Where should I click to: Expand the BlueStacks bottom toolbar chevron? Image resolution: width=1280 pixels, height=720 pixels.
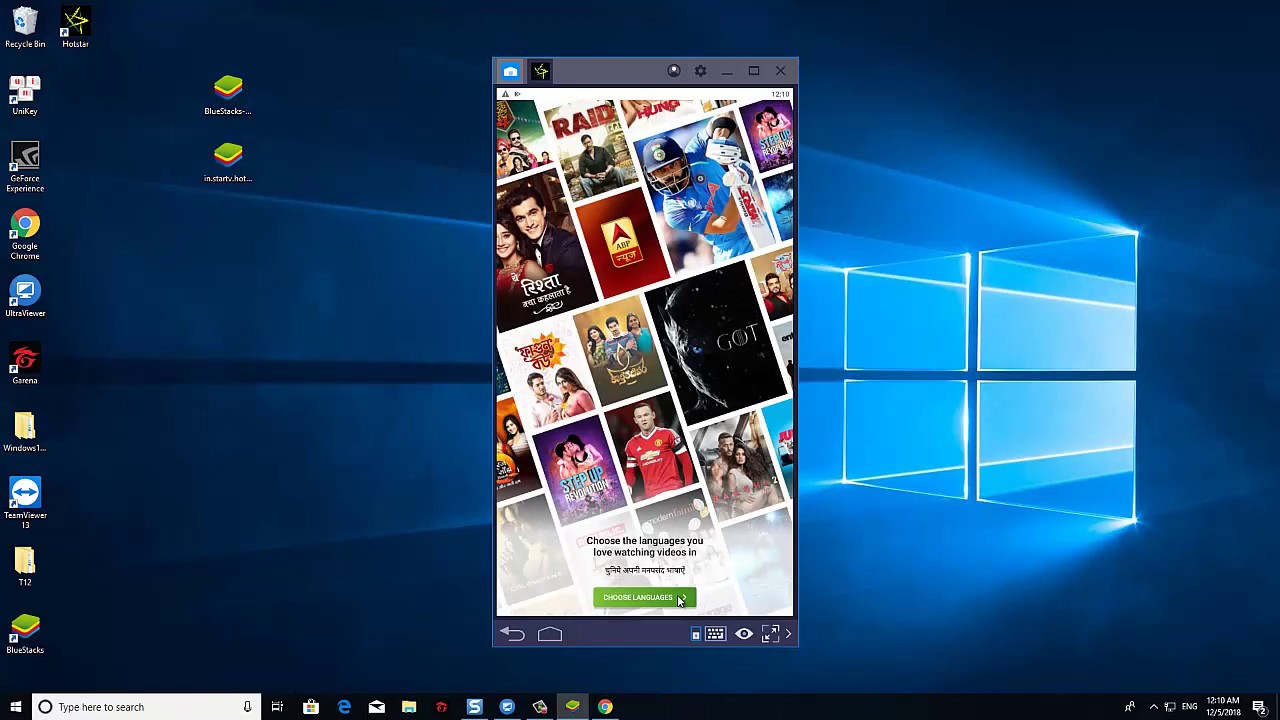coord(788,634)
